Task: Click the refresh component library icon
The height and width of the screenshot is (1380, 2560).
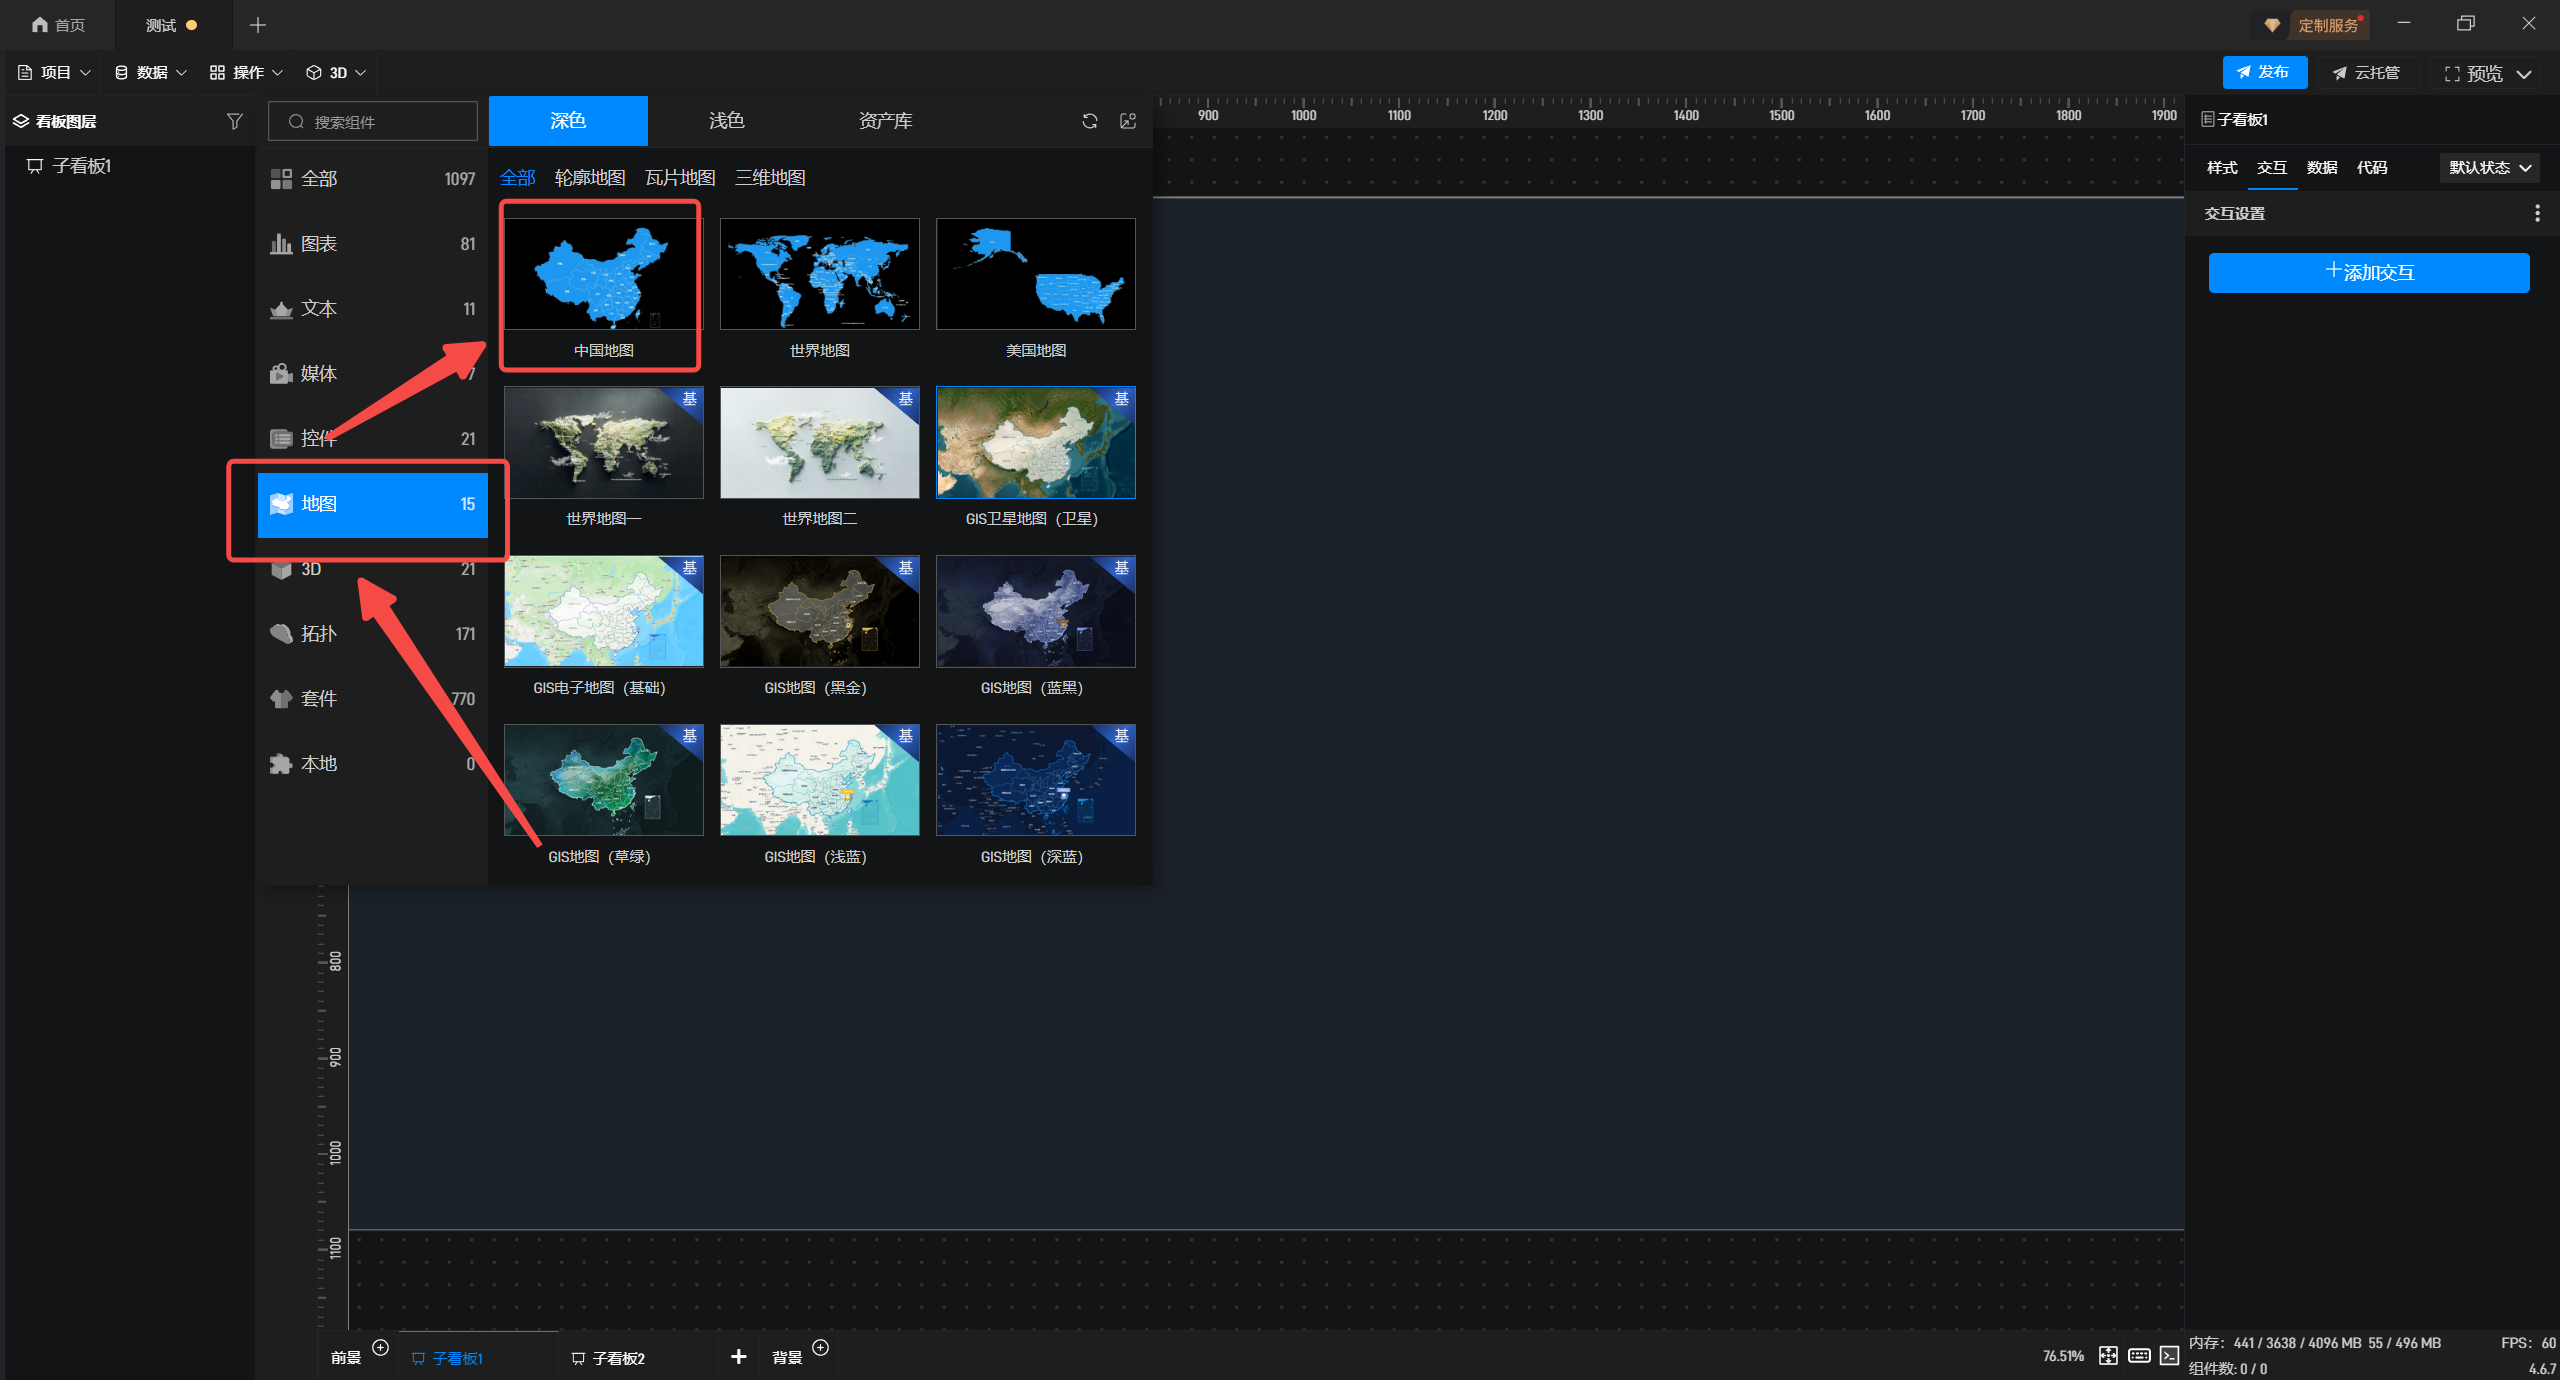Action: (1090, 121)
